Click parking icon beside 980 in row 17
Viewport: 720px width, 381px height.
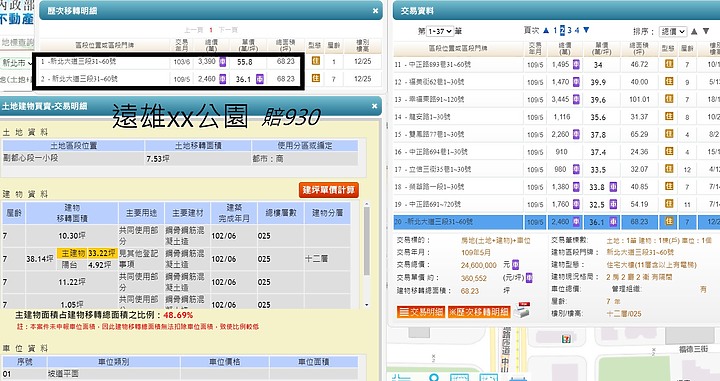point(576,169)
